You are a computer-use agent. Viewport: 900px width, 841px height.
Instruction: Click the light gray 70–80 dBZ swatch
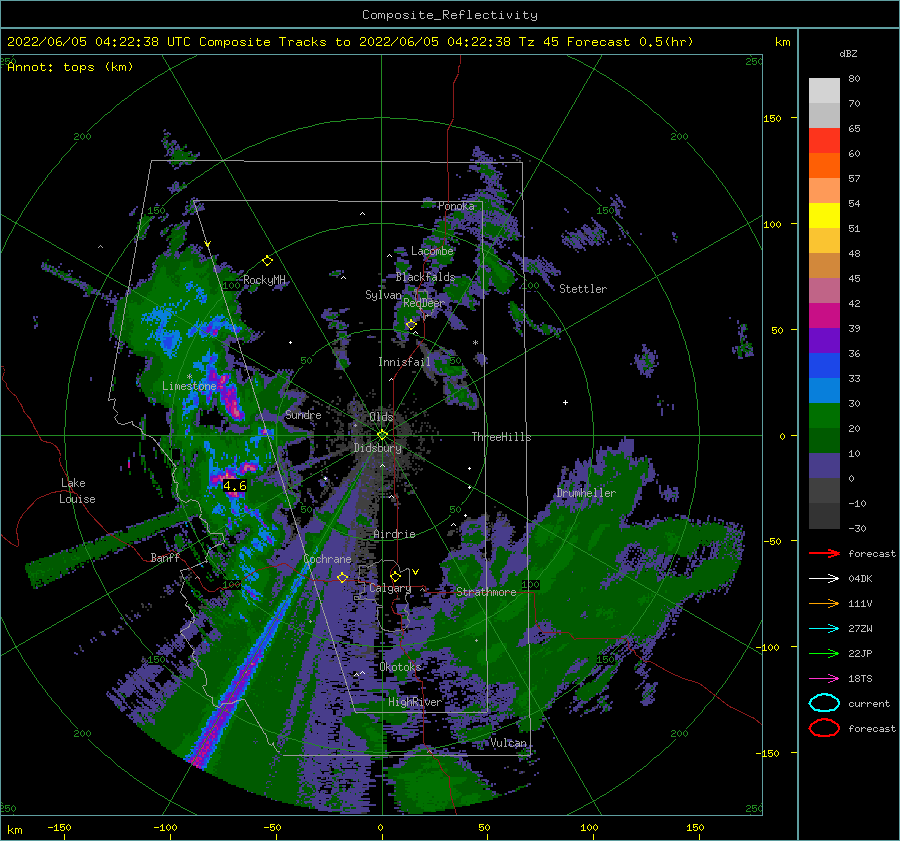(x=824, y=91)
